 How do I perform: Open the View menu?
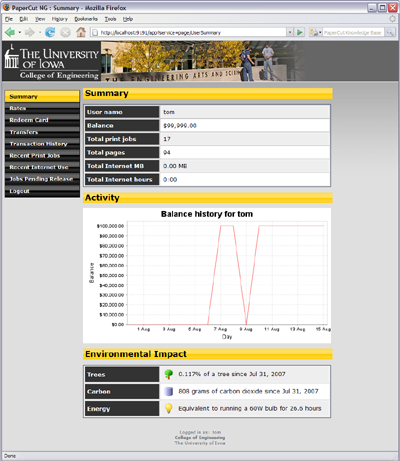pos(40,19)
